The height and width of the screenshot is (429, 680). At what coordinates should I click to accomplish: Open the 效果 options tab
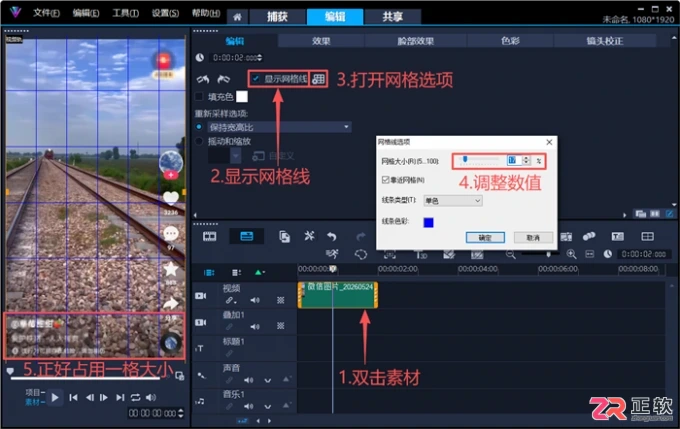(321, 41)
